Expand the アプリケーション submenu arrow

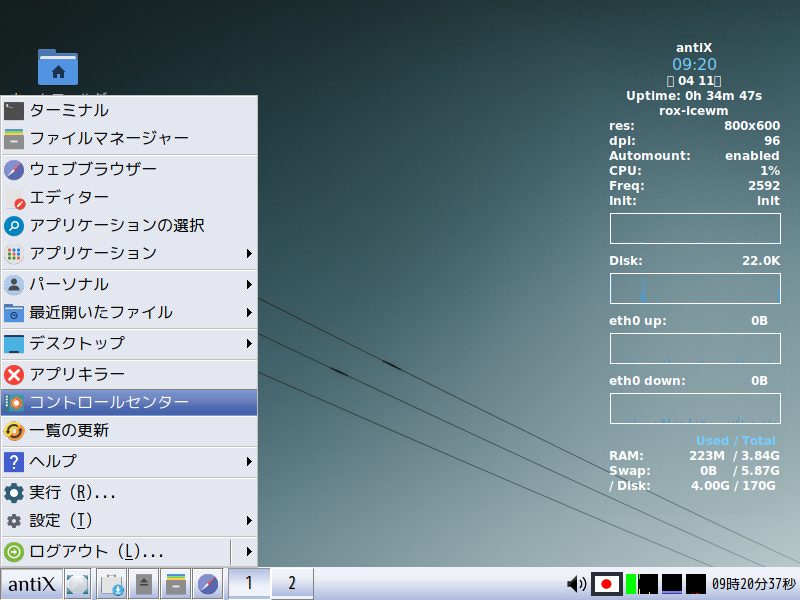(249, 254)
